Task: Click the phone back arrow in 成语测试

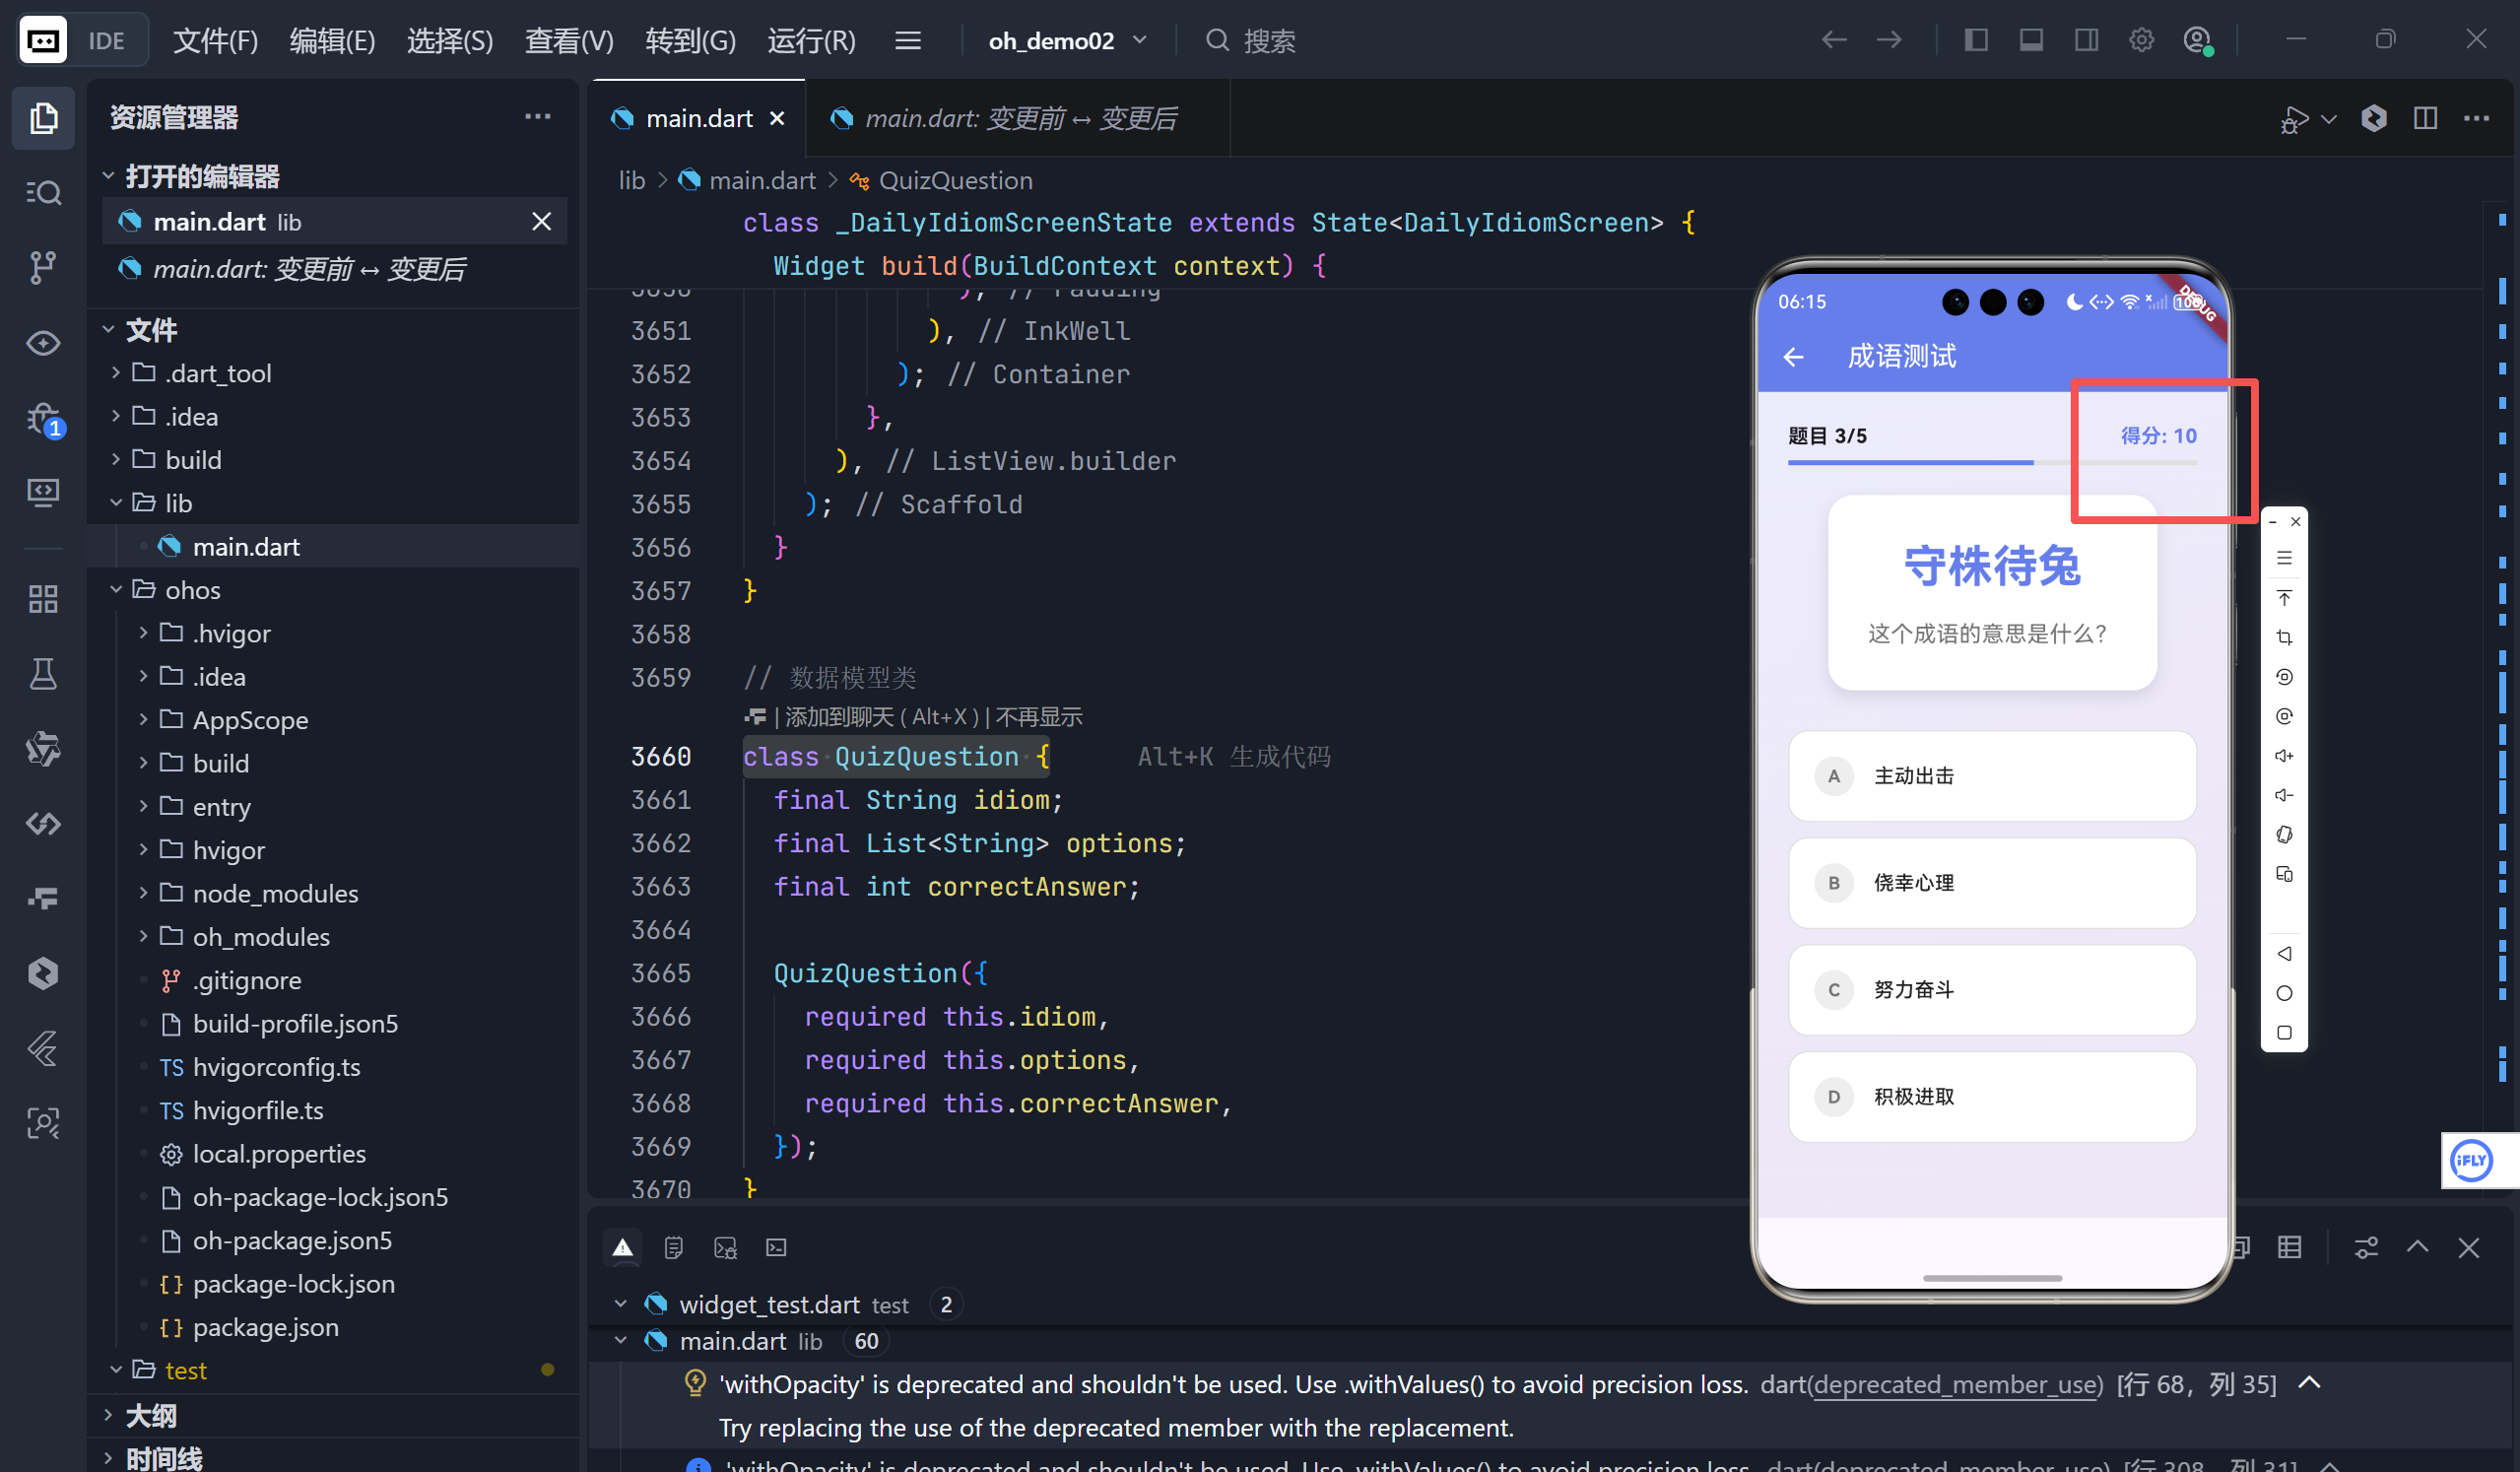Action: [1793, 357]
